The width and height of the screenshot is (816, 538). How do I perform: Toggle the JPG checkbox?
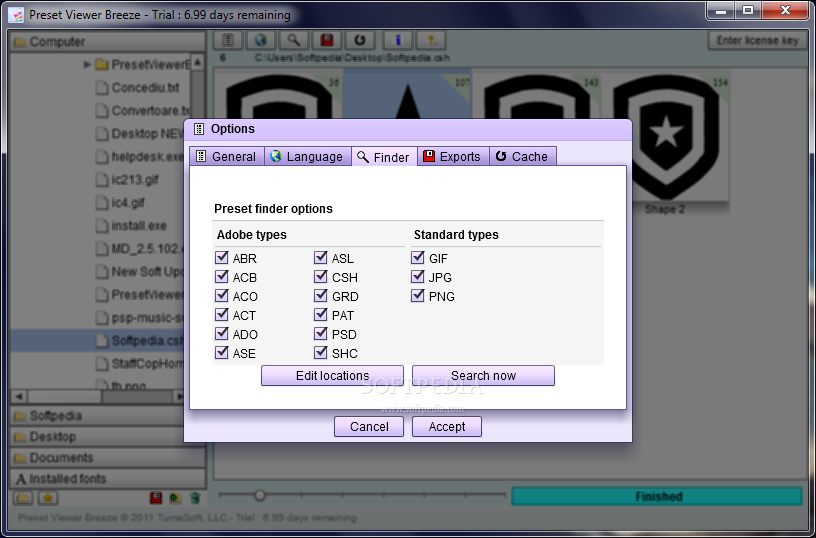click(417, 276)
